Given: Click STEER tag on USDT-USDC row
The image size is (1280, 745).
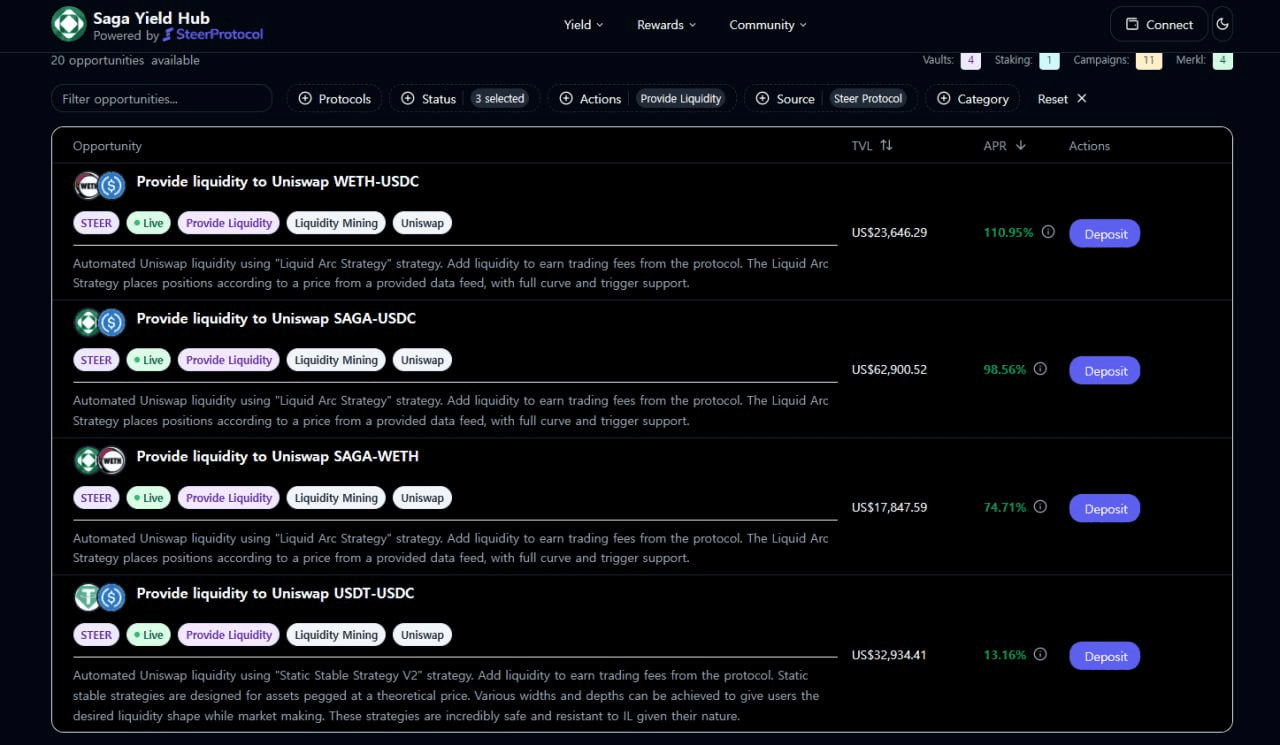Looking at the screenshot, I should (96, 635).
